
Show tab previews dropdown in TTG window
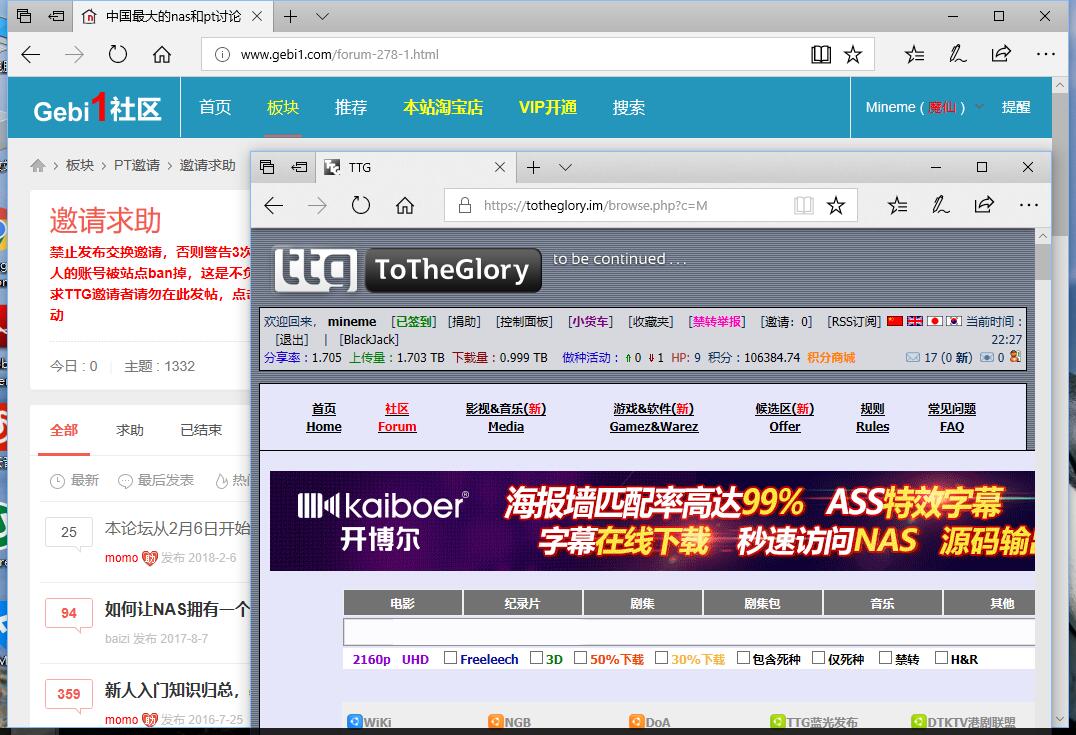pyautogui.click(x=565, y=167)
